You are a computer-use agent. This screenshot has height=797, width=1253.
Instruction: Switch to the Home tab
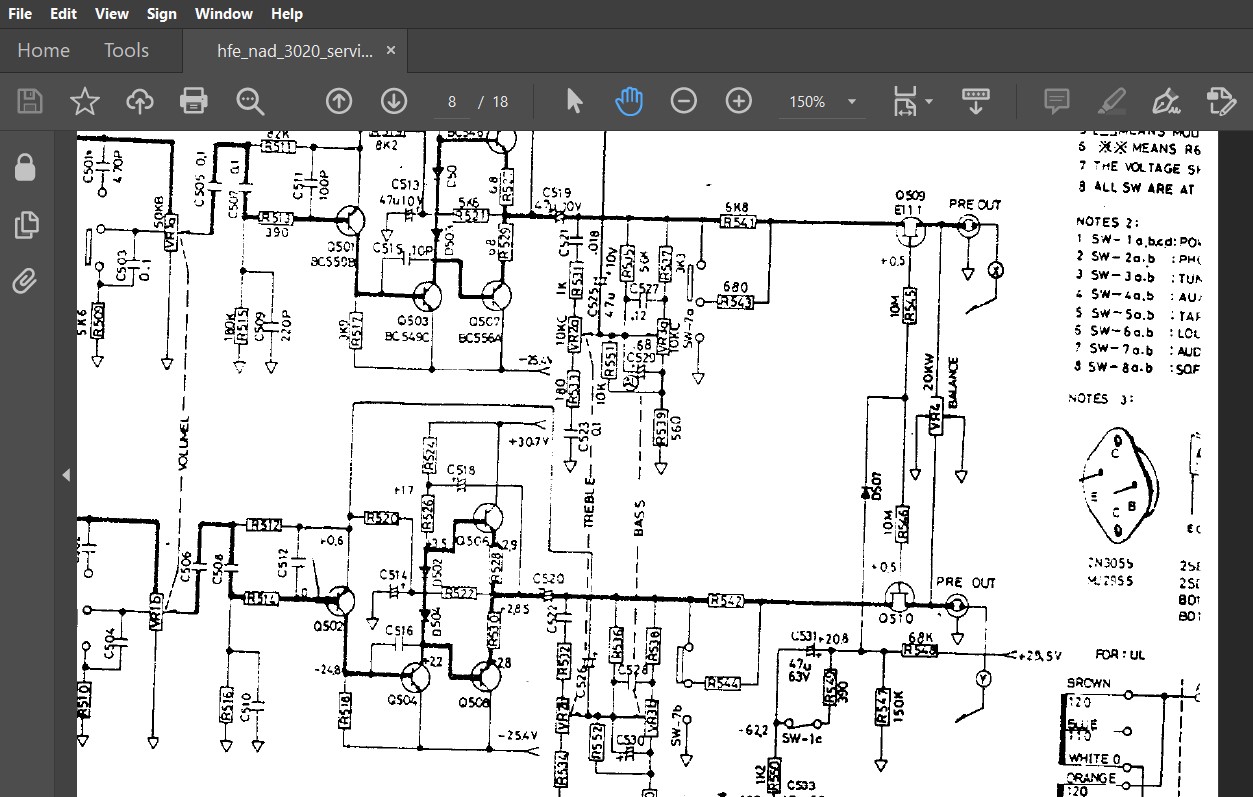click(44, 50)
